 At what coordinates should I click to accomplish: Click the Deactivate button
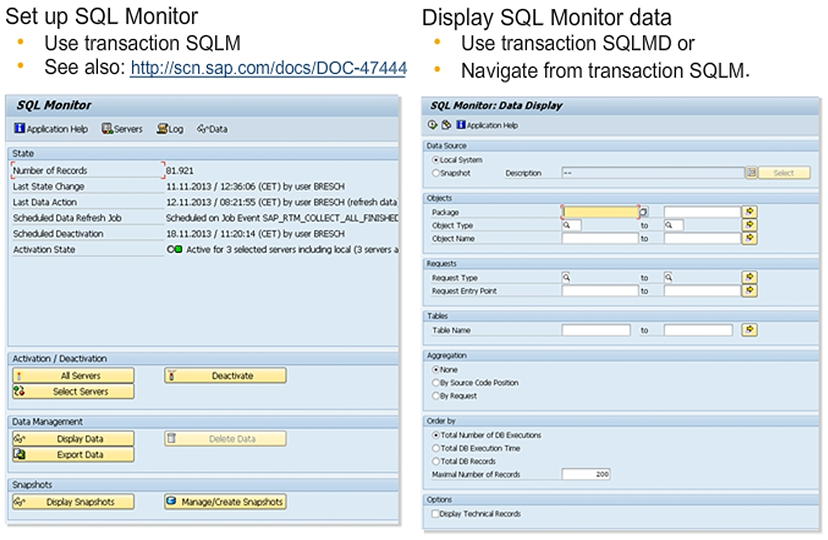click(225, 376)
